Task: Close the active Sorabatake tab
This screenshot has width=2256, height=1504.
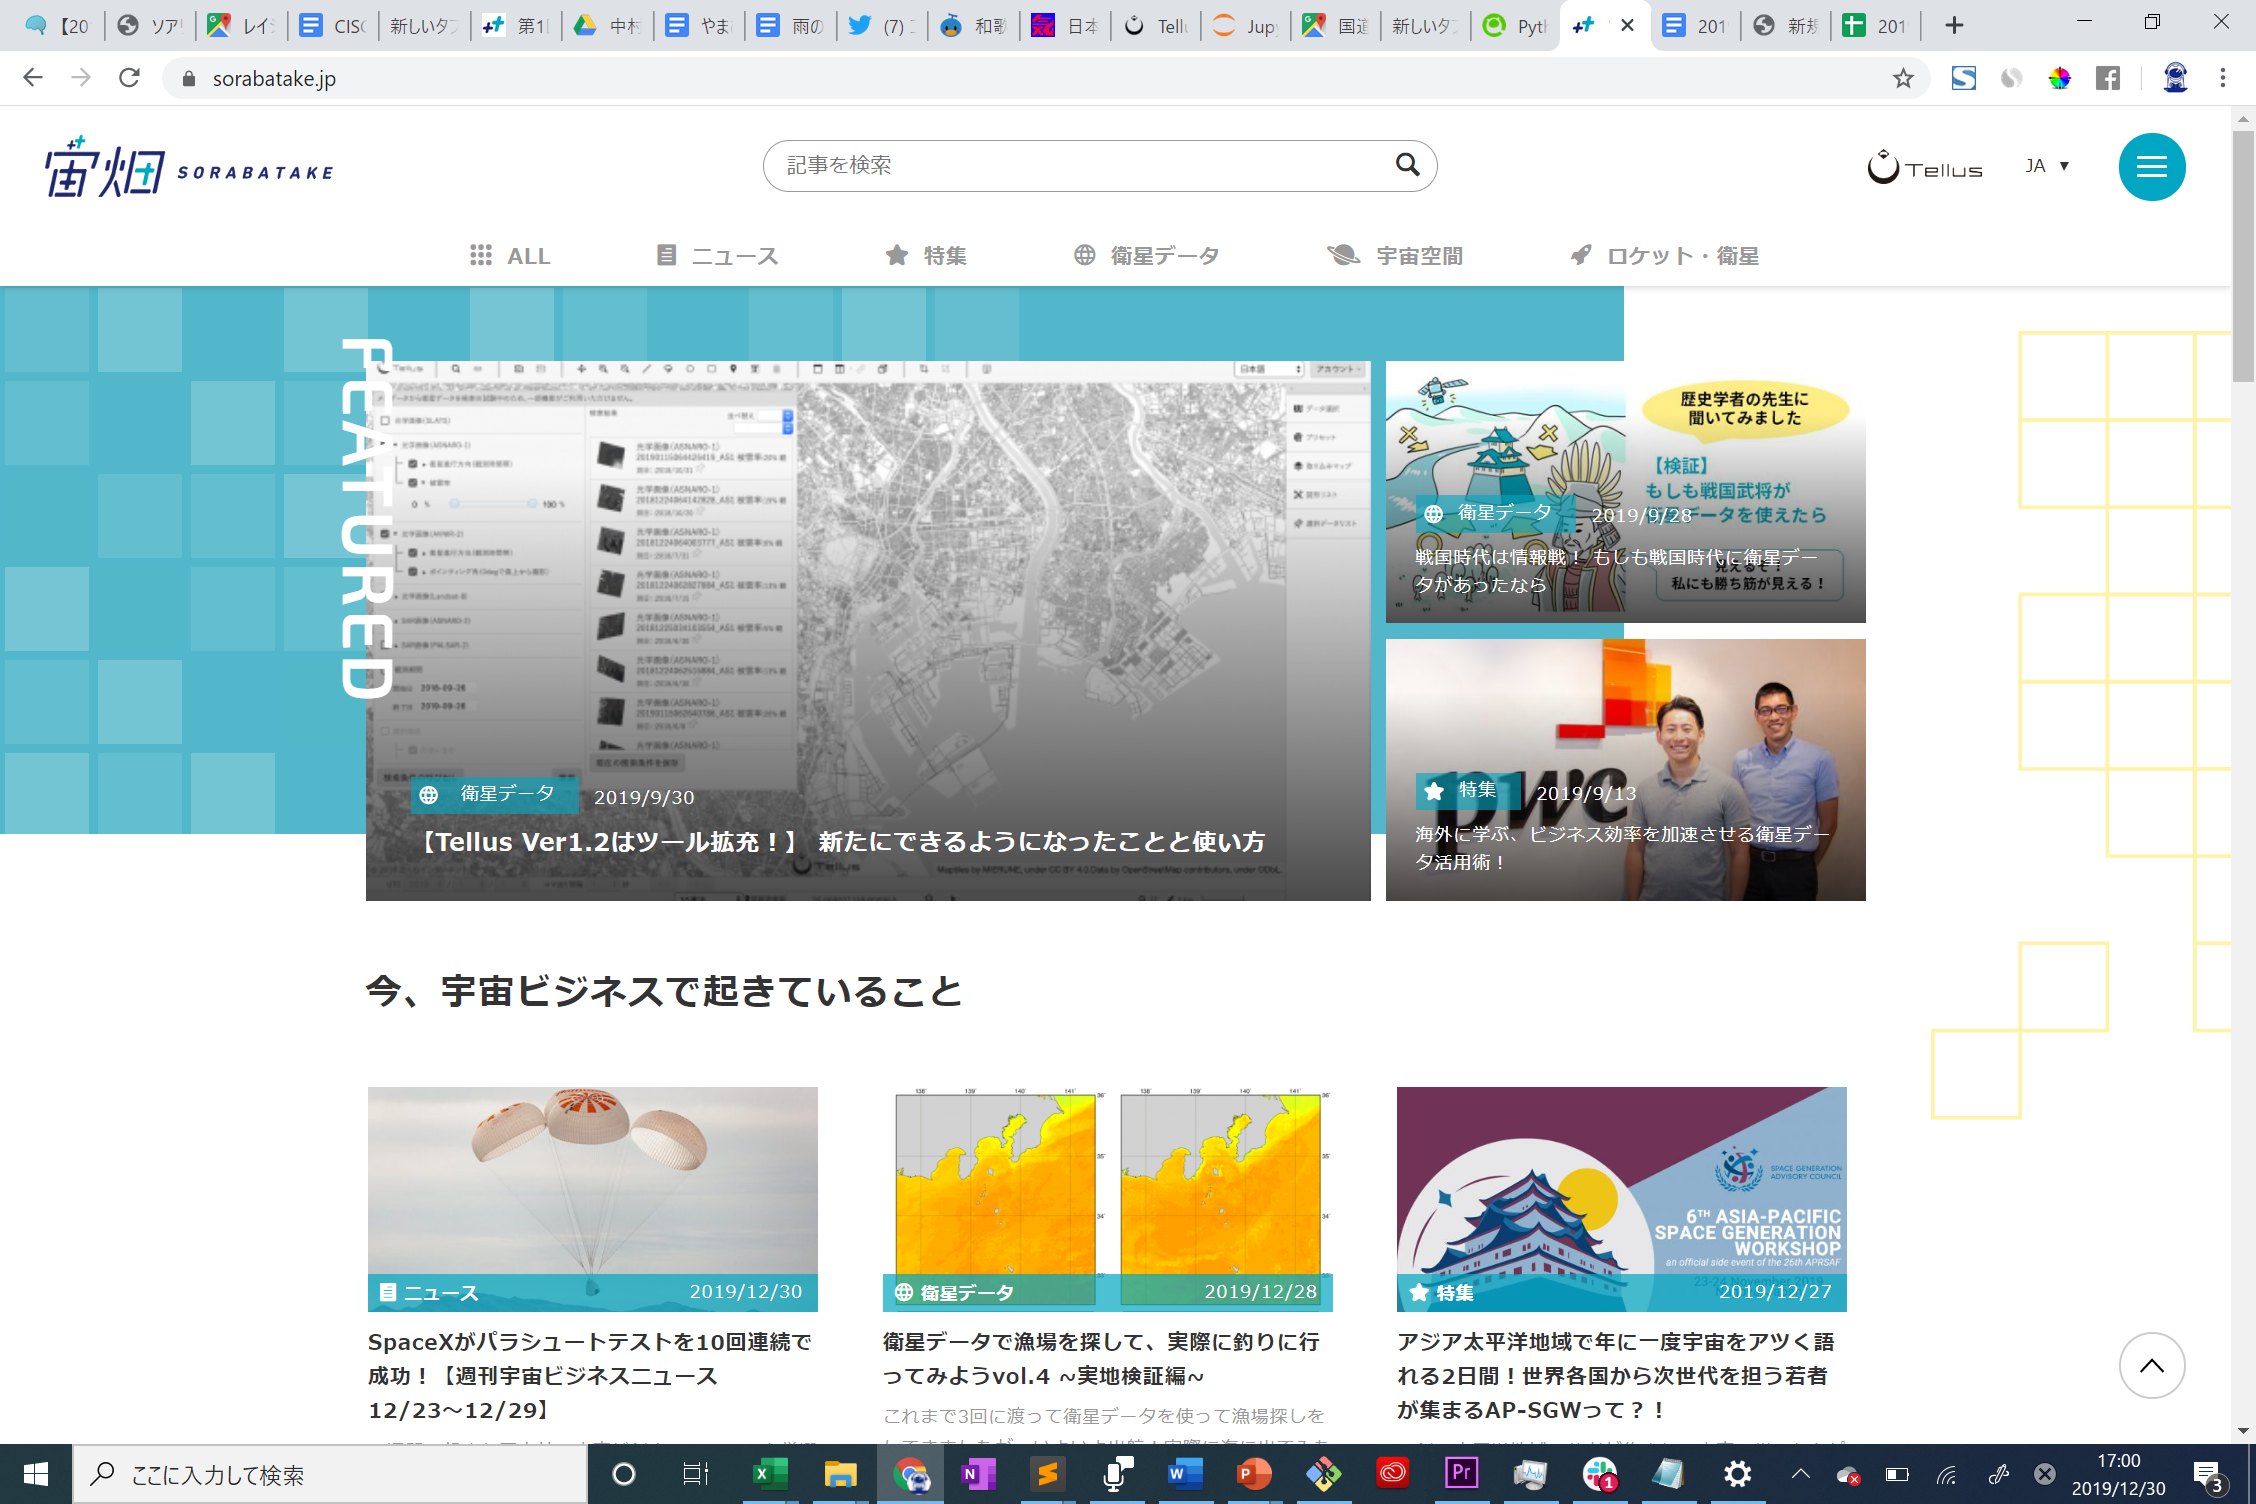Action: 1627,25
